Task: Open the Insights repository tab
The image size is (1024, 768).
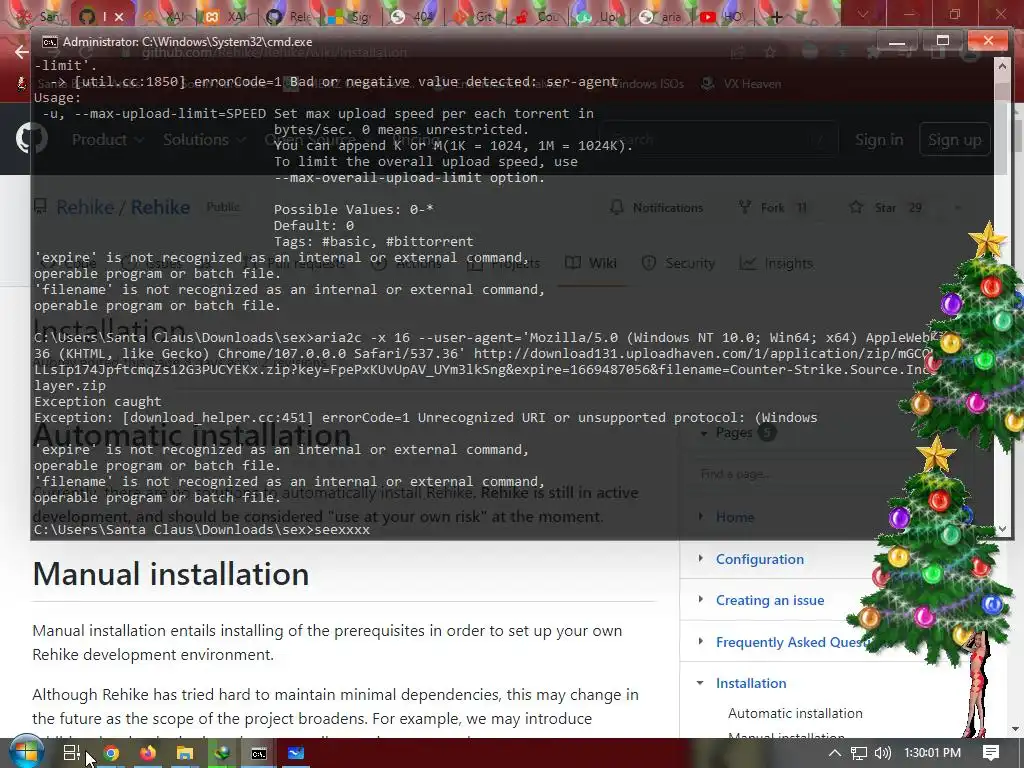Action: click(x=776, y=263)
